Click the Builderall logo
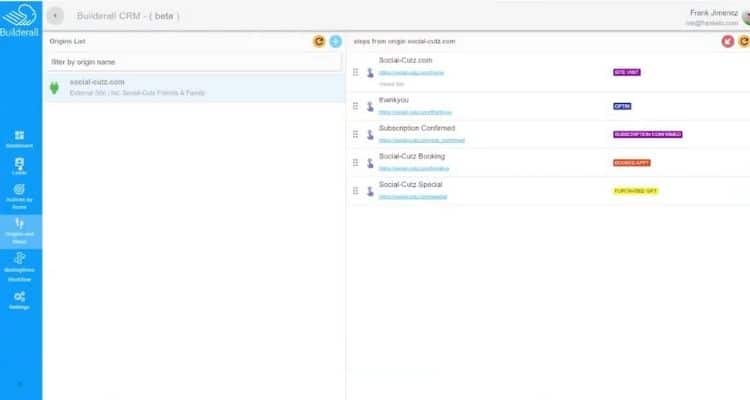The height and width of the screenshot is (400, 750). pos(19,20)
